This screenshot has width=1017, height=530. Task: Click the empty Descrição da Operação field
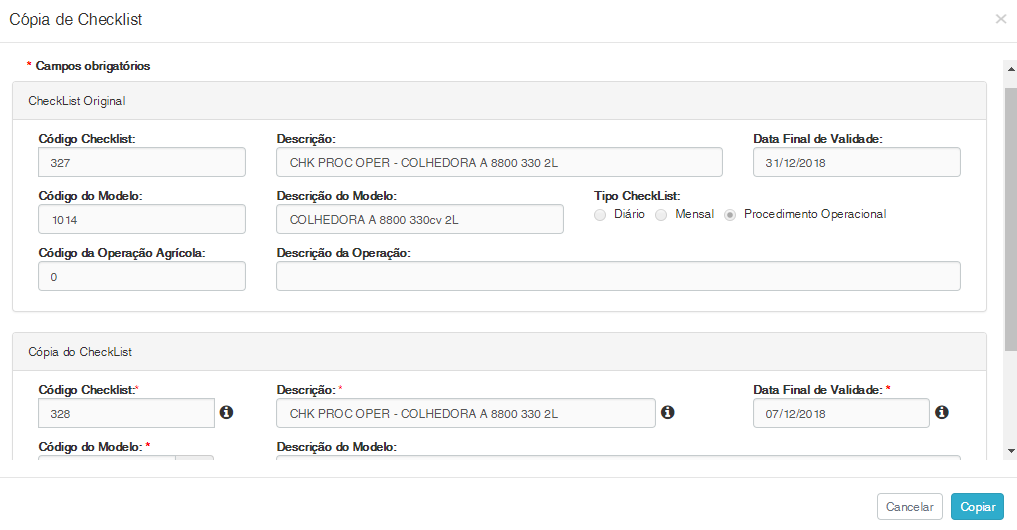[618, 276]
